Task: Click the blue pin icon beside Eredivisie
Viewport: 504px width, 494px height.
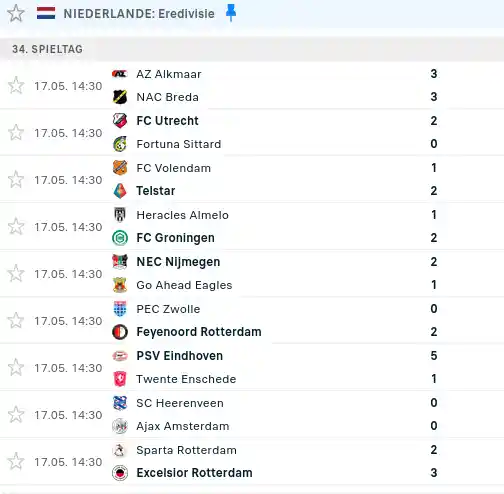Action: (x=231, y=13)
